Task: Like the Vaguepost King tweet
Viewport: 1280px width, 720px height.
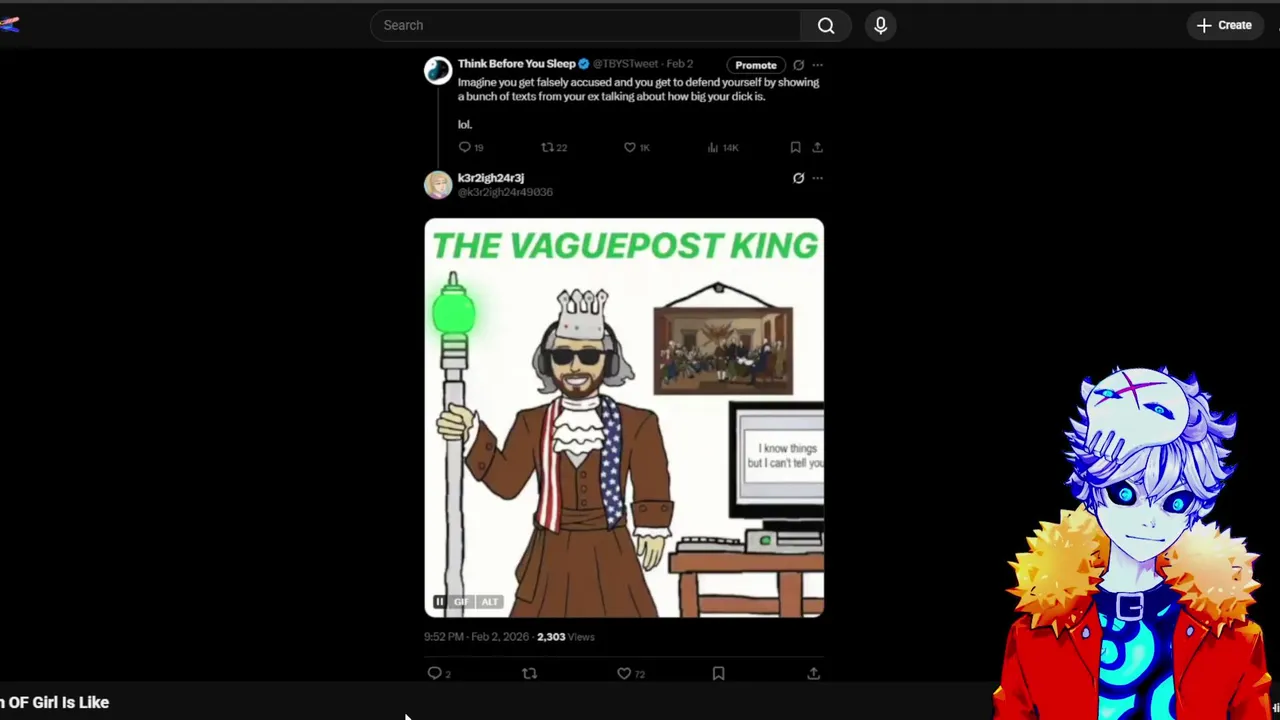Action: 624,673
